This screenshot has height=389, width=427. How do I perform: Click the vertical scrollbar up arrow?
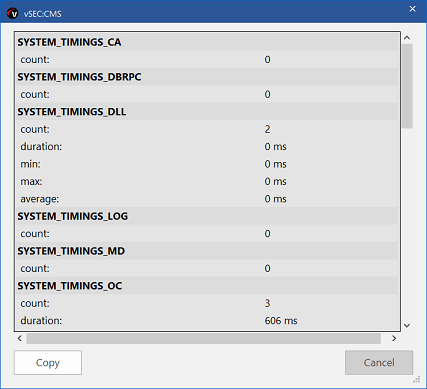407,38
